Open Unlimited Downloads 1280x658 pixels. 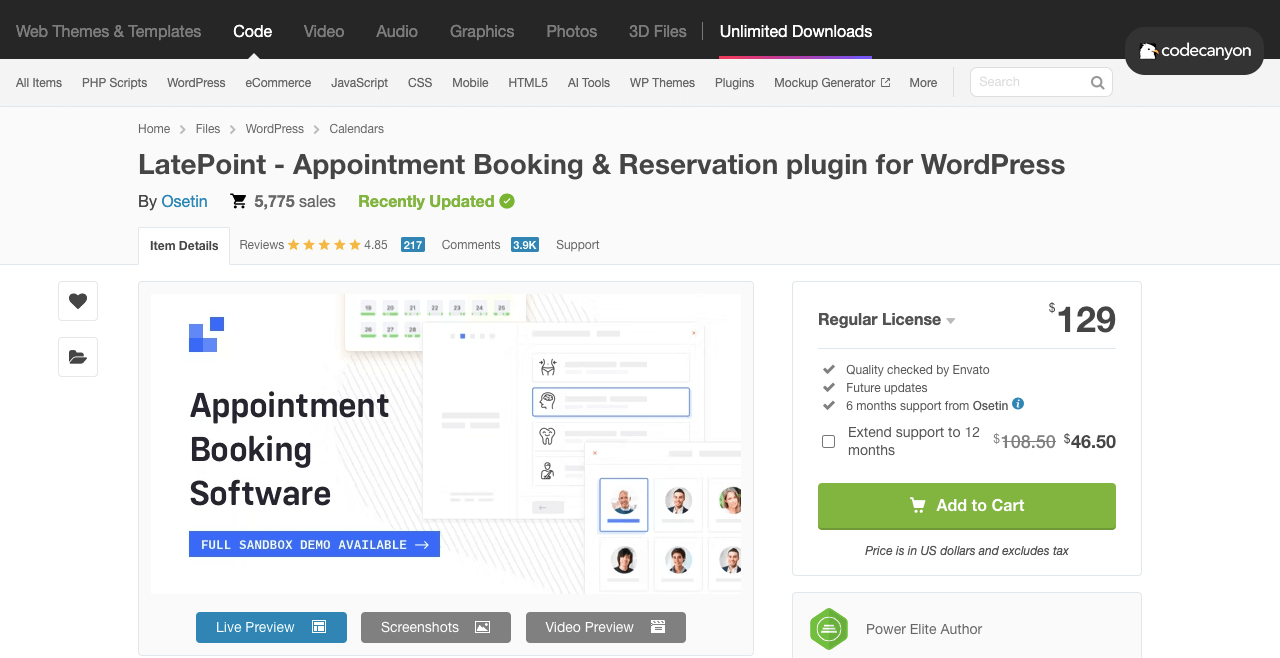pyautogui.click(x=796, y=31)
